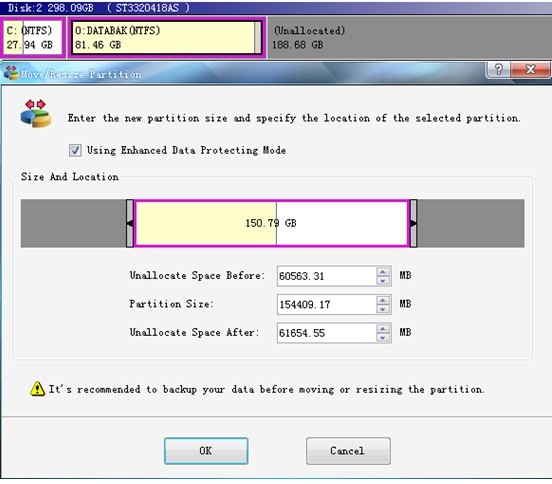The width and height of the screenshot is (552, 484).
Task: Click the backup recommendation warning text
Action: [x=266, y=389]
